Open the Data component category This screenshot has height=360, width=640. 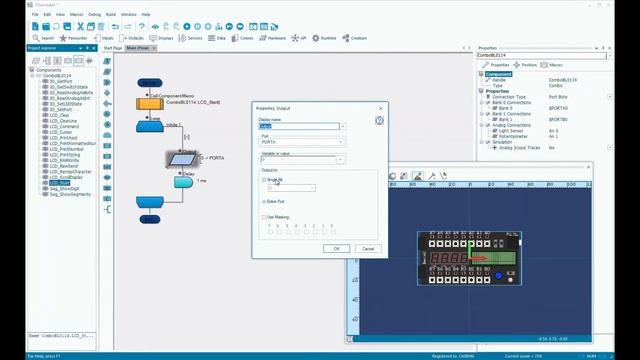click(x=217, y=38)
